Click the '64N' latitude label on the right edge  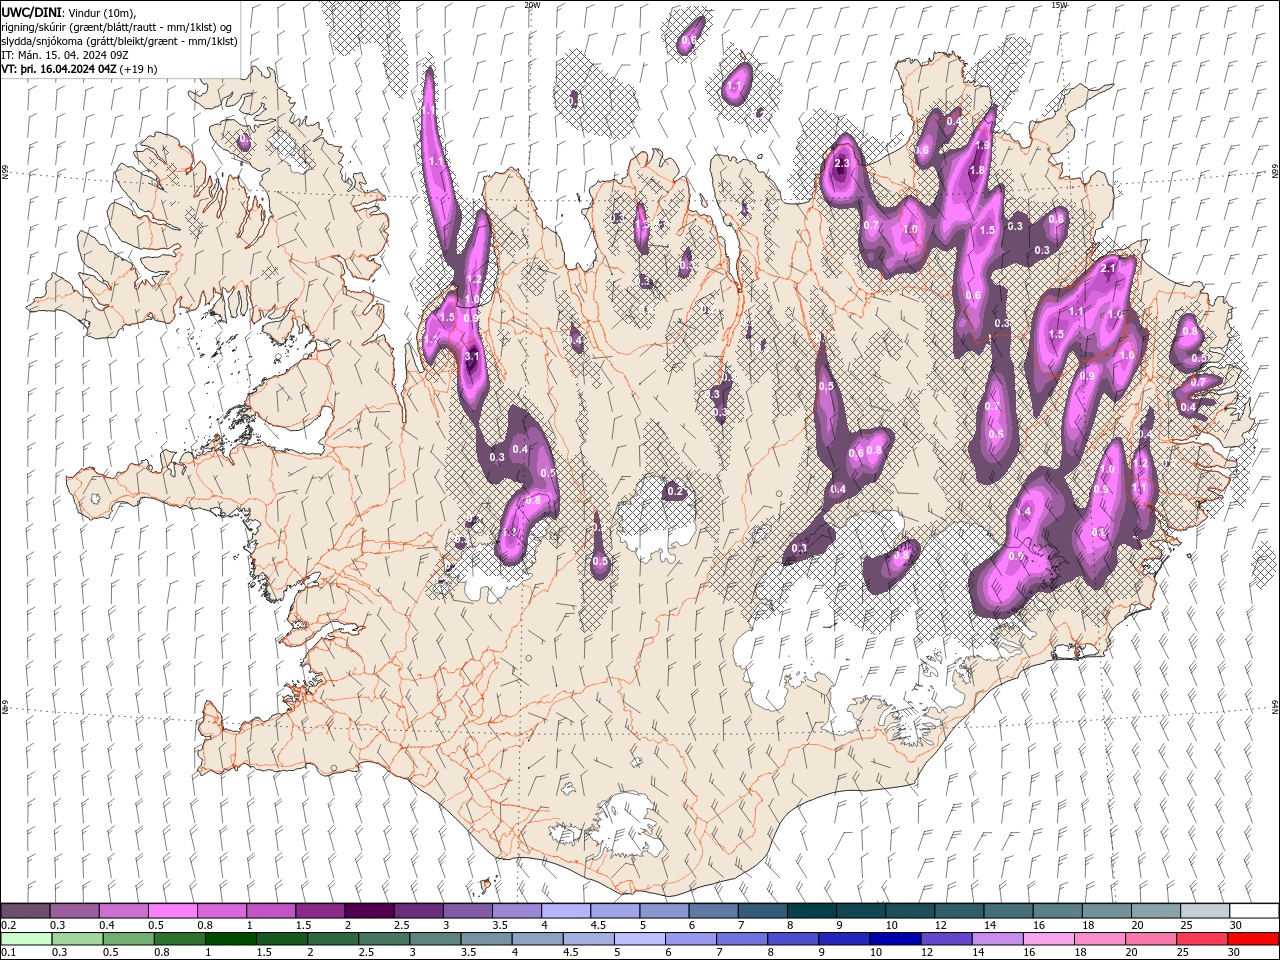click(1275, 707)
